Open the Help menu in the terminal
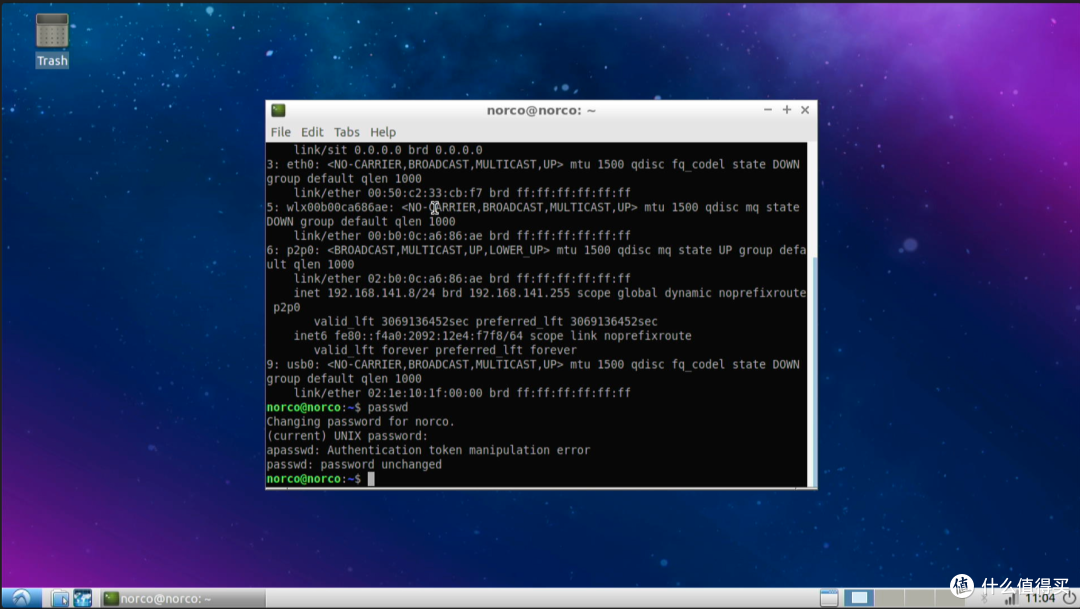1080x609 pixels. click(383, 132)
